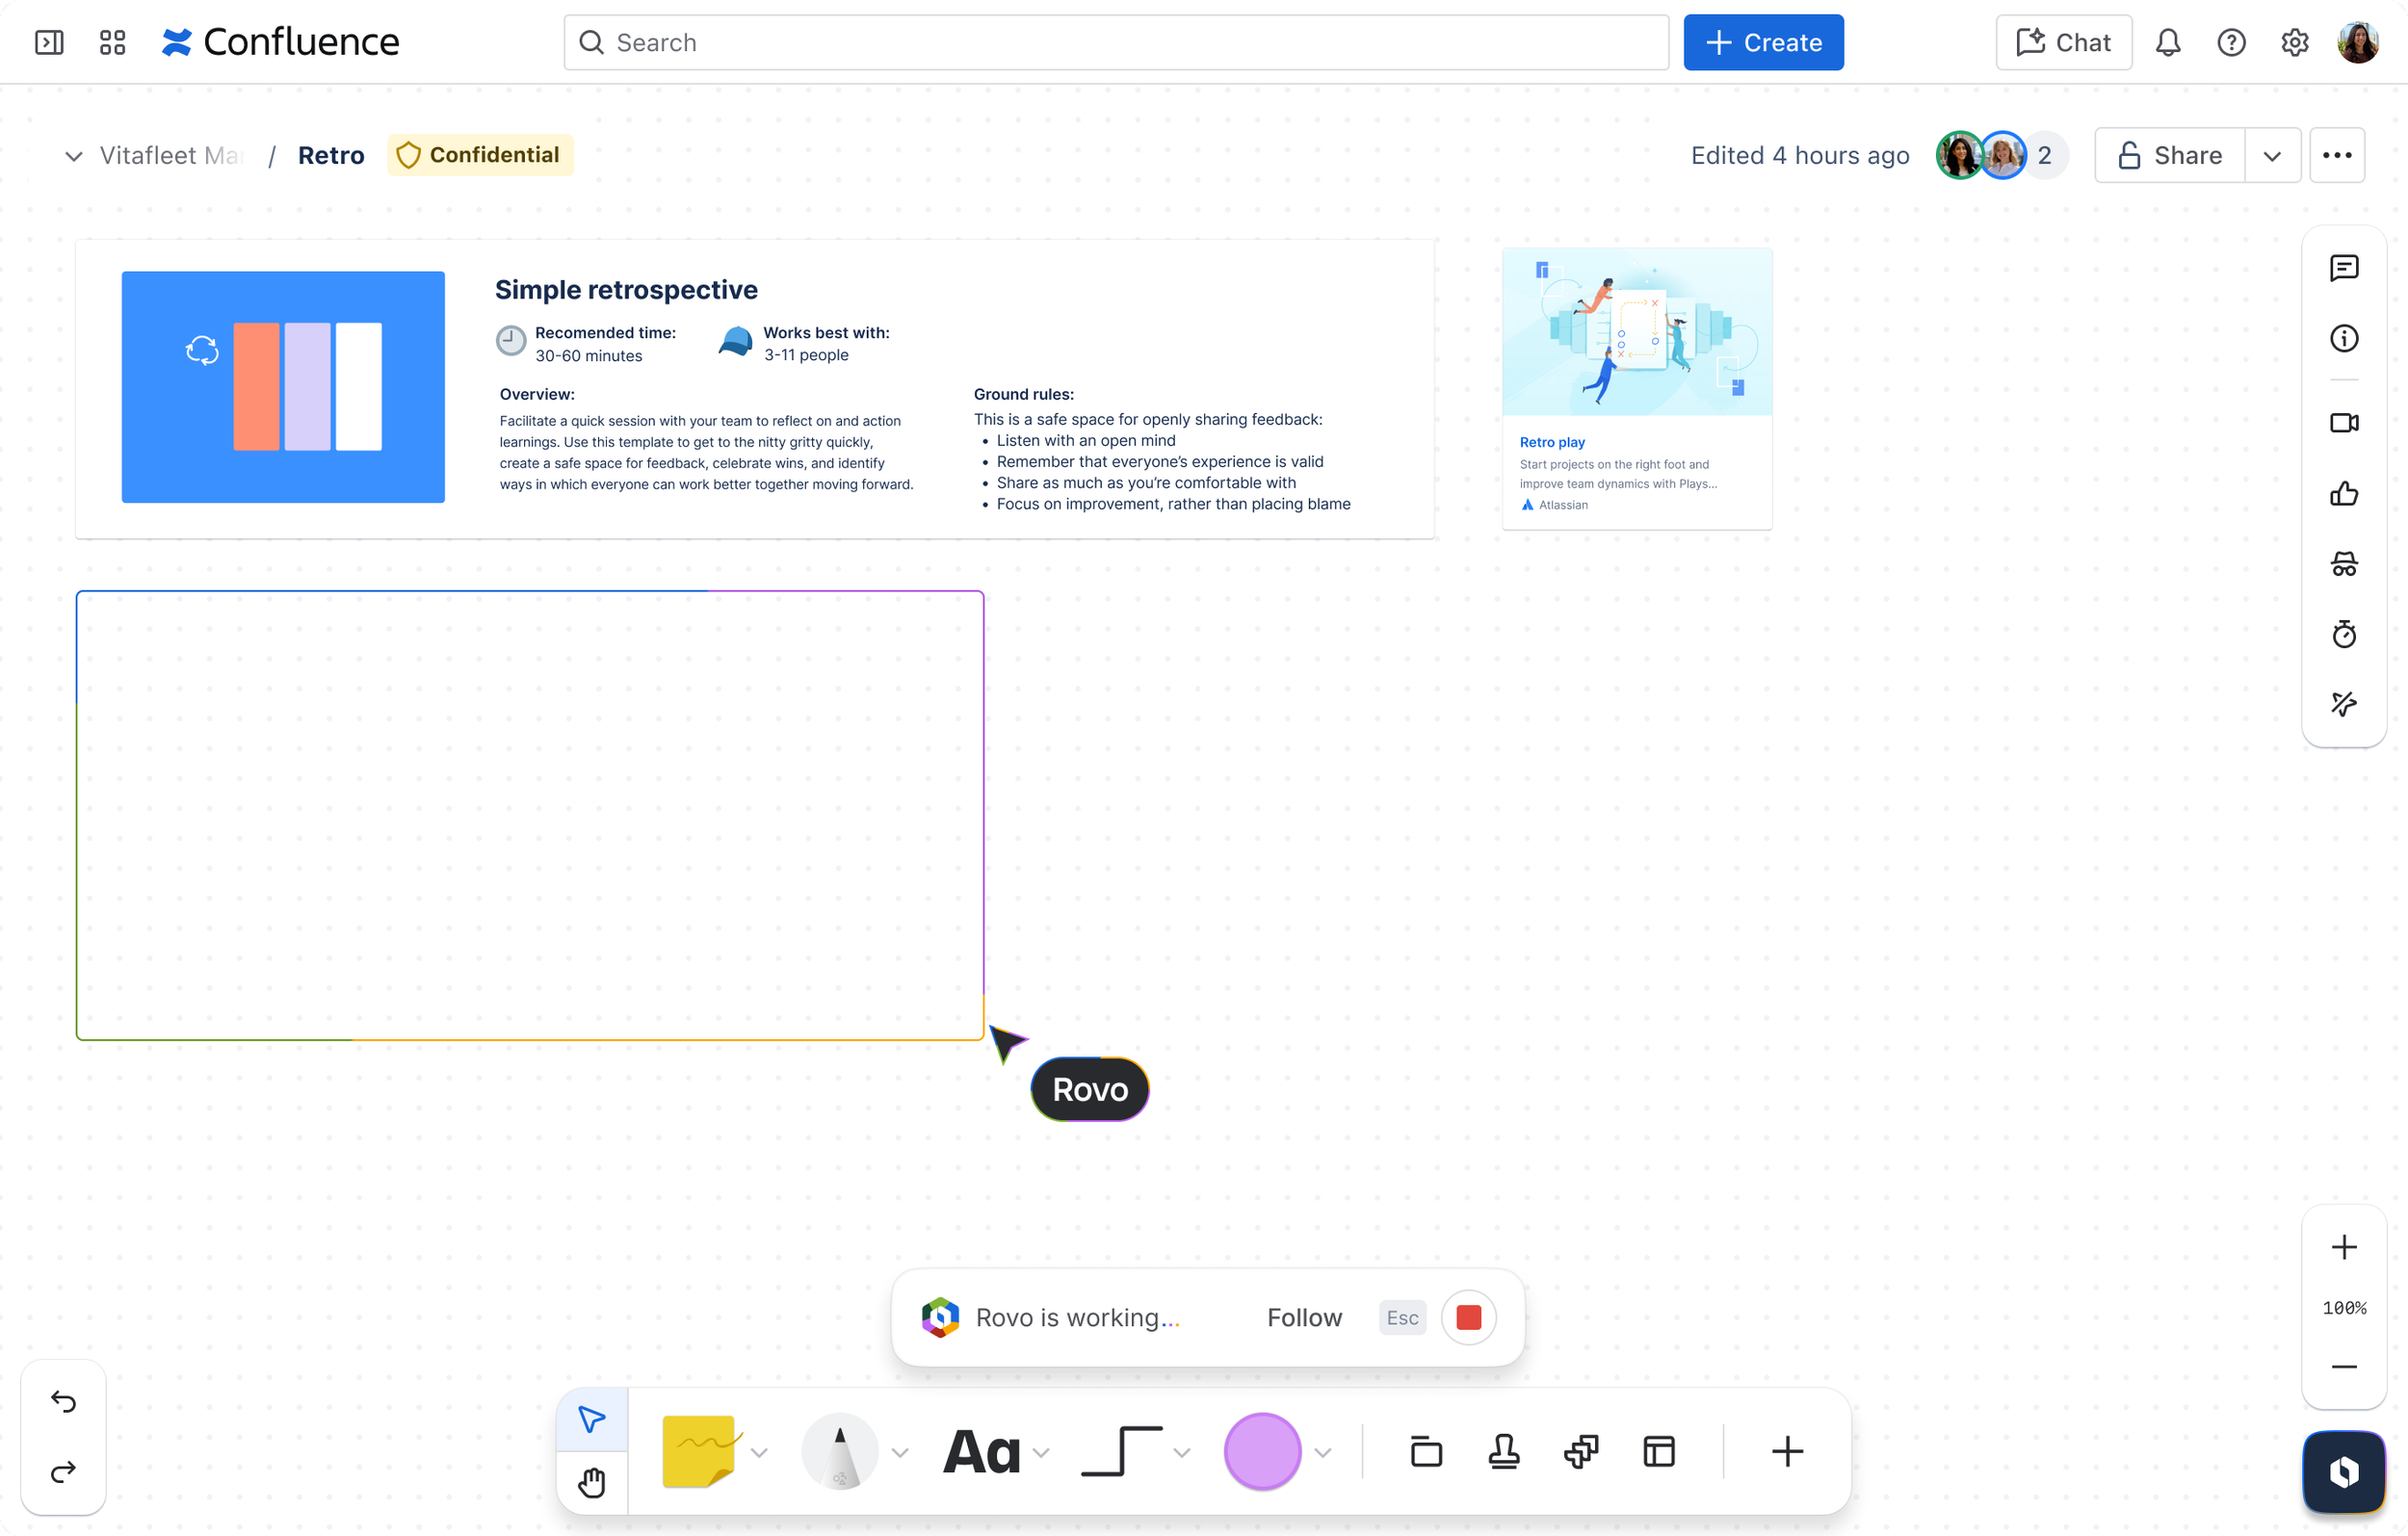Image resolution: width=2408 pixels, height=1536 pixels.
Task: Toggle the left sidebar panel
Action: click(x=49, y=42)
